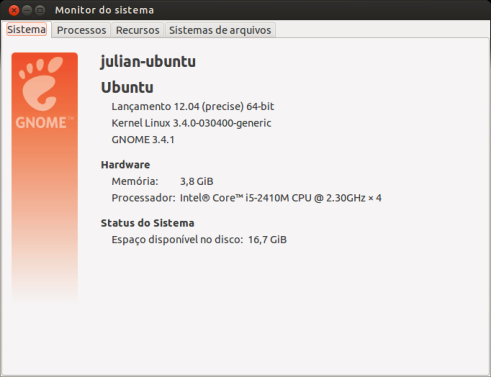Open the Sistemas de arquivos tab
This screenshot has height=377, width=491.
(x=220, y=30)
